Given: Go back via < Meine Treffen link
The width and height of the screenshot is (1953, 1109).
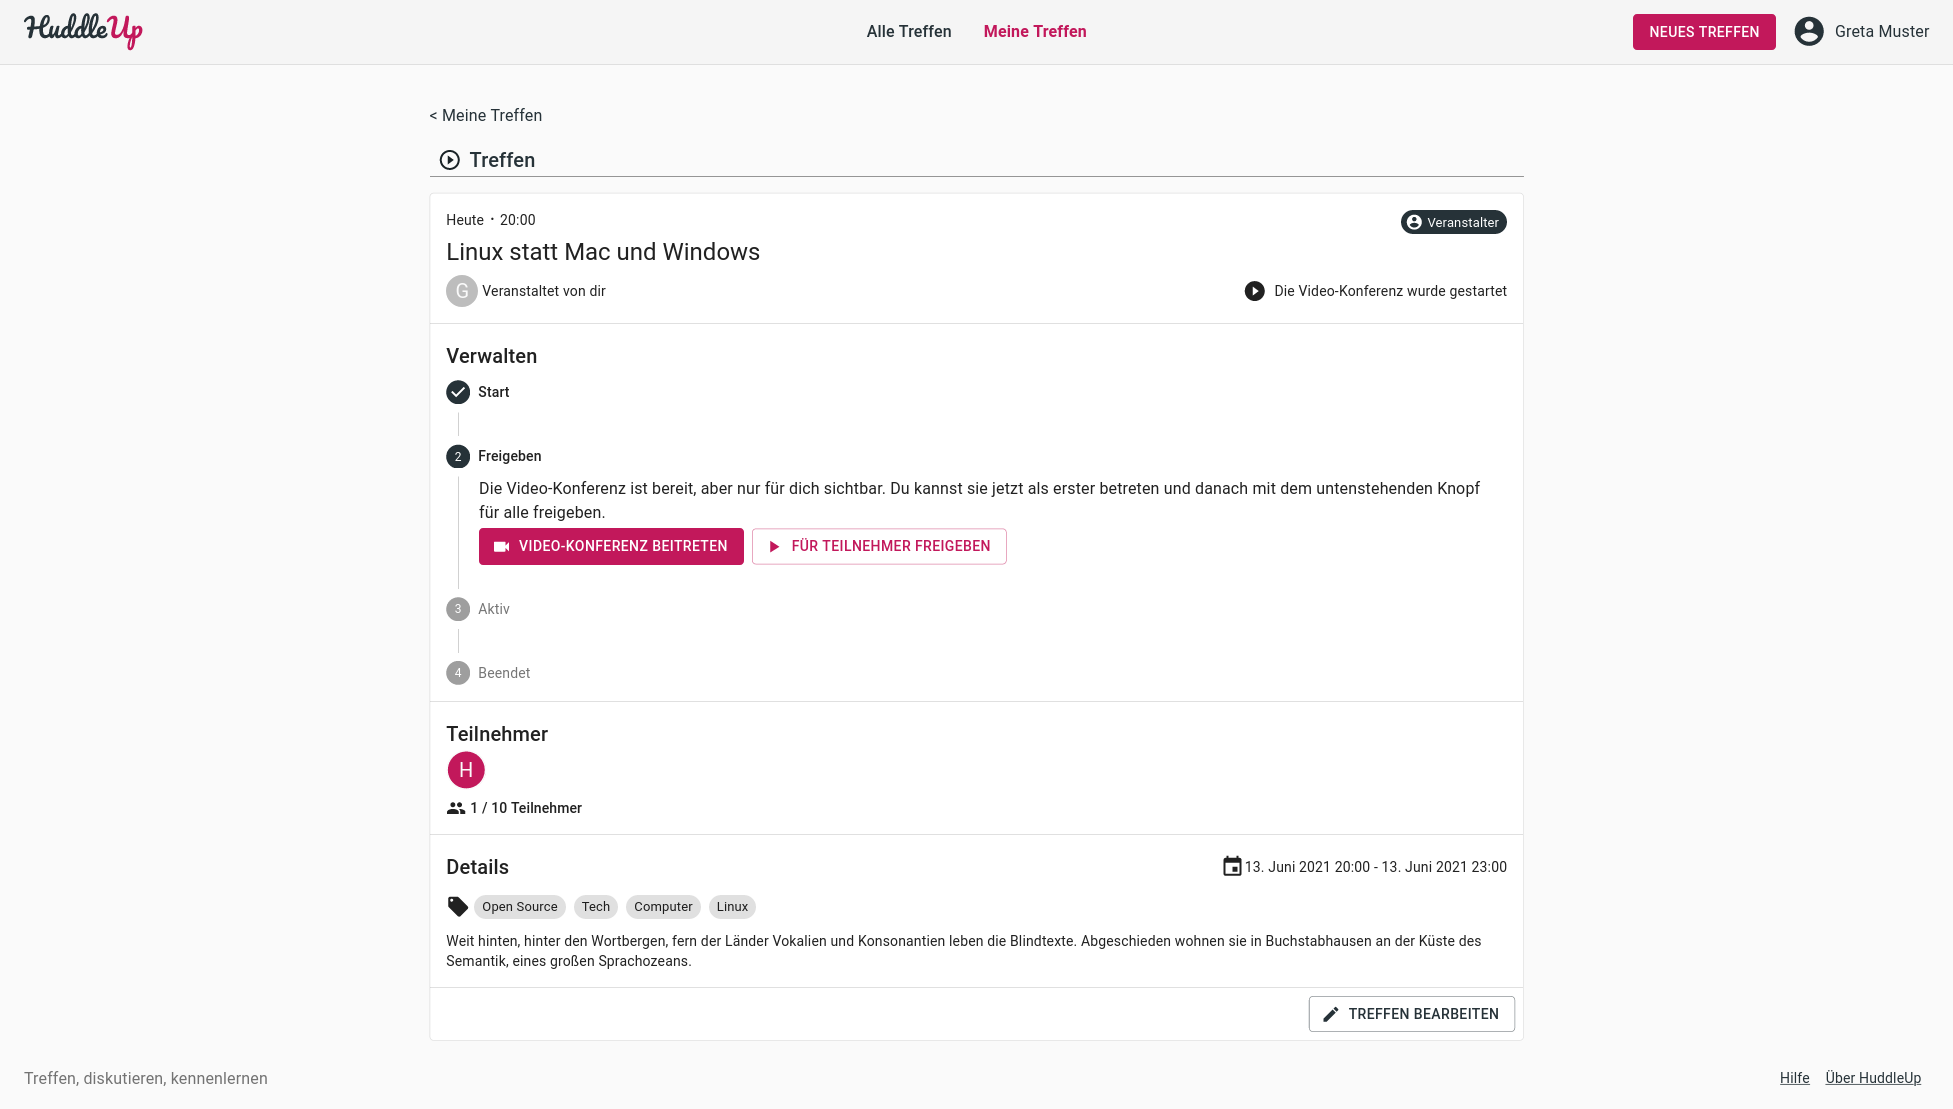Looking at the screenshot, I should coord(486,116).
